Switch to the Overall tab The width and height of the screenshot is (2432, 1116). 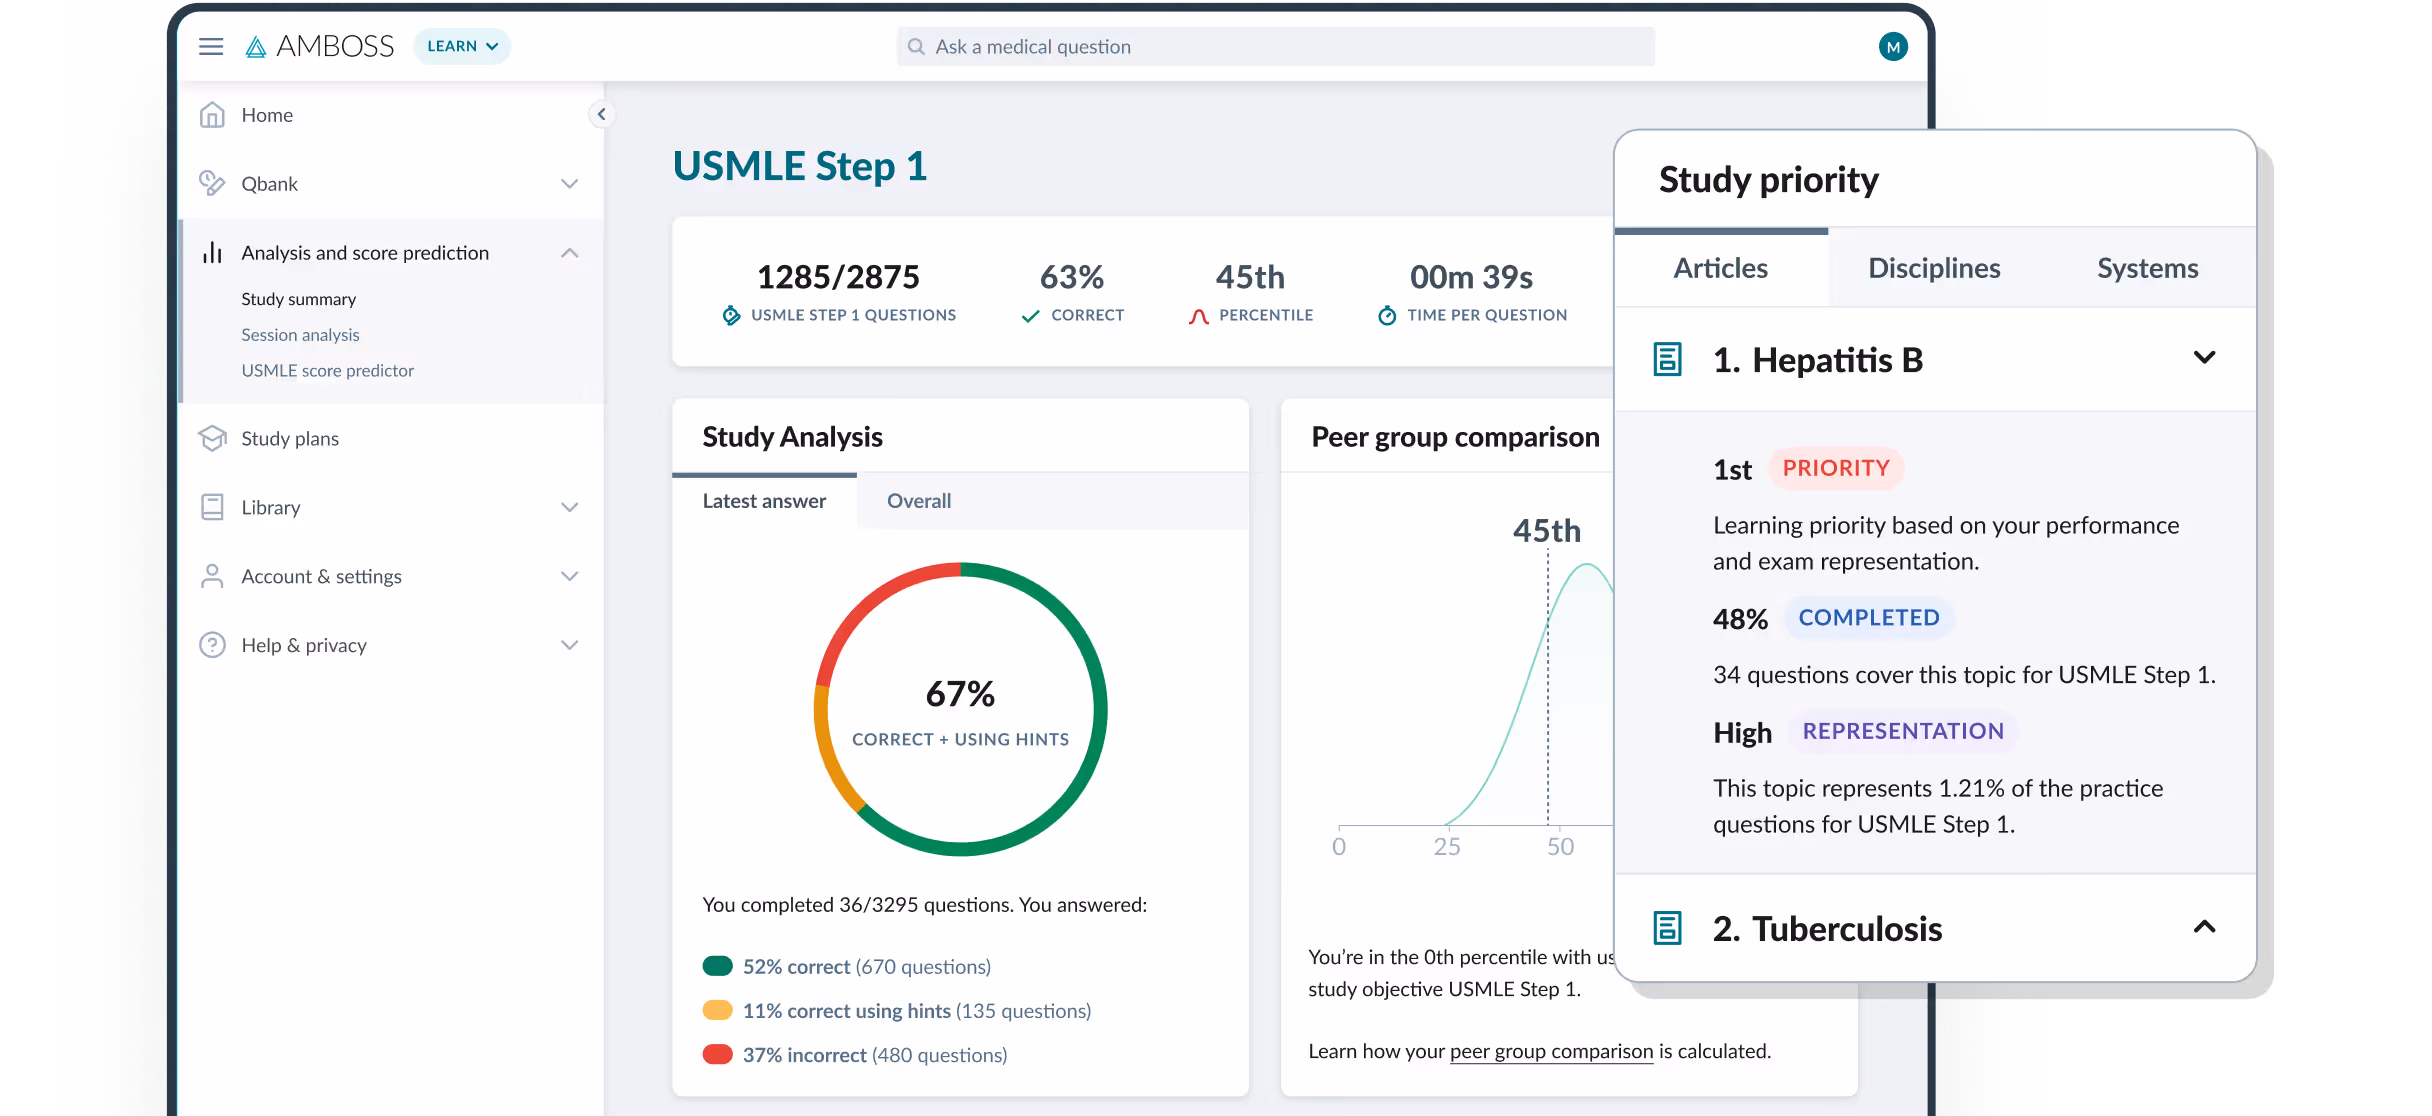pos(919,501)
